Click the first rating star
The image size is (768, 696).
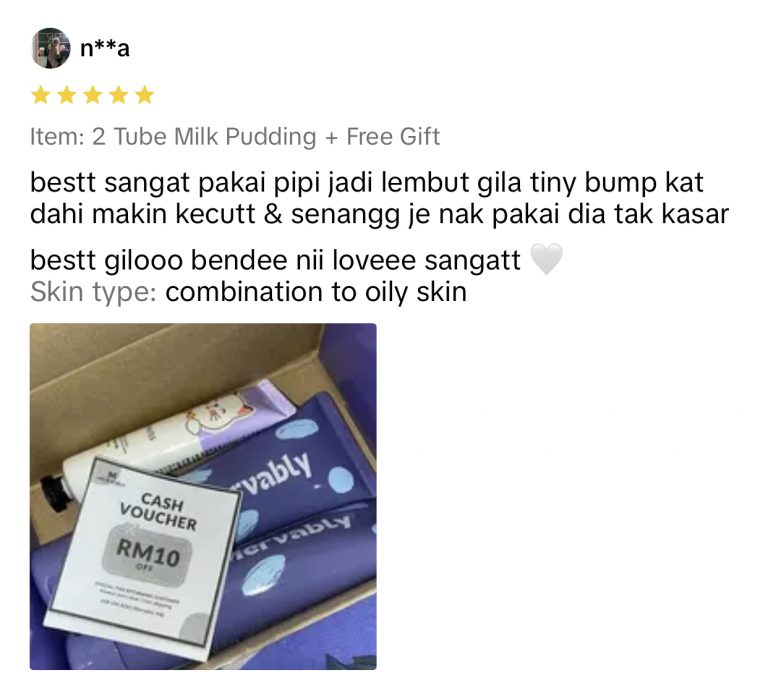click(40, 95)
